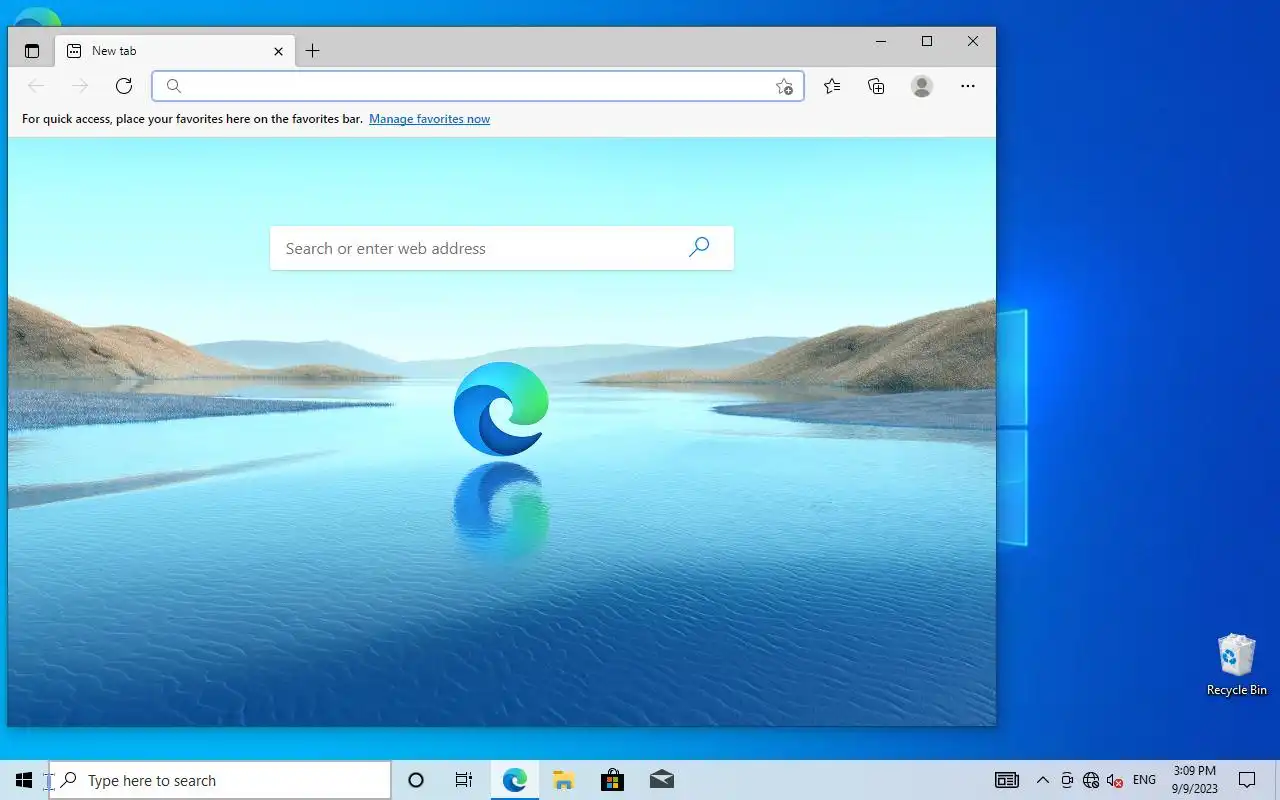Select the New tab tab
Viewport: 1280px width, 800px height.
coord(175,51)
